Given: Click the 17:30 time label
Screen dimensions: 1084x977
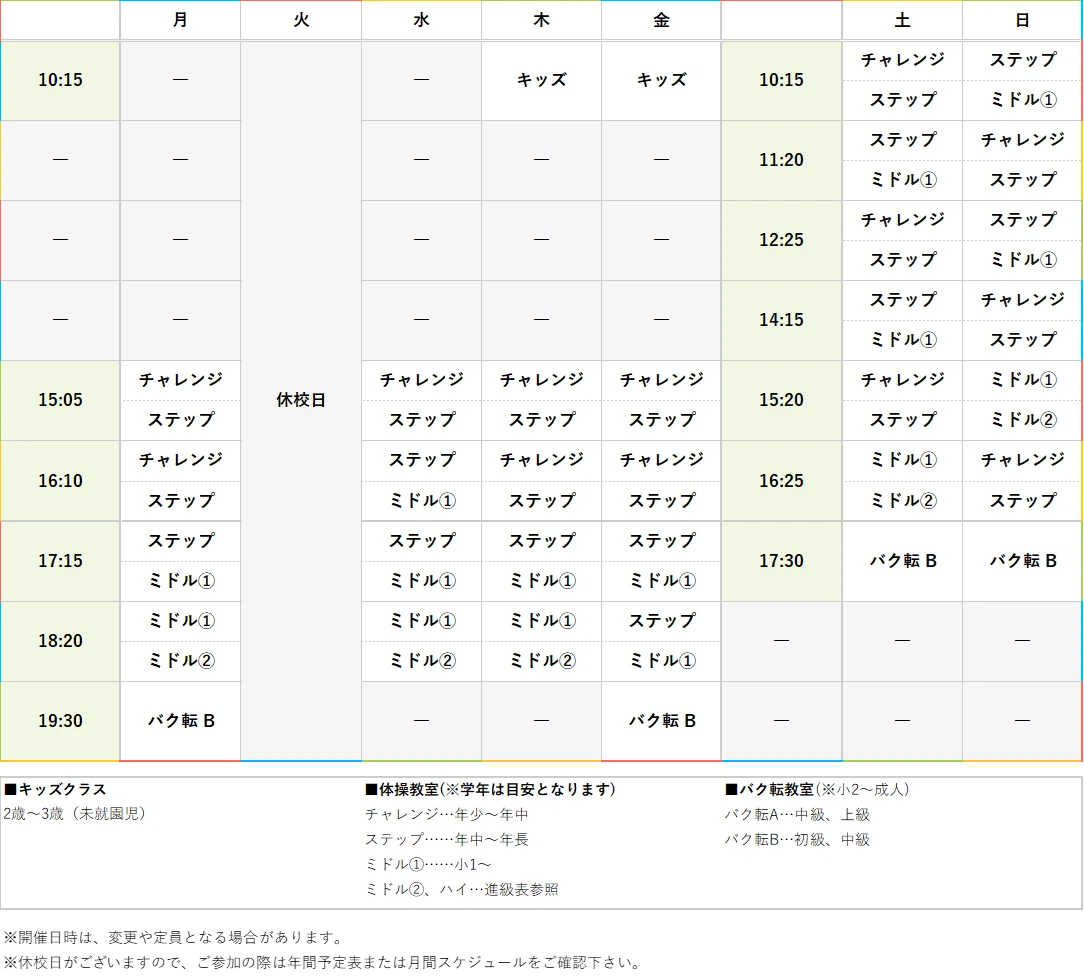Looking at the screenshot, I should [x=781, y=561].
